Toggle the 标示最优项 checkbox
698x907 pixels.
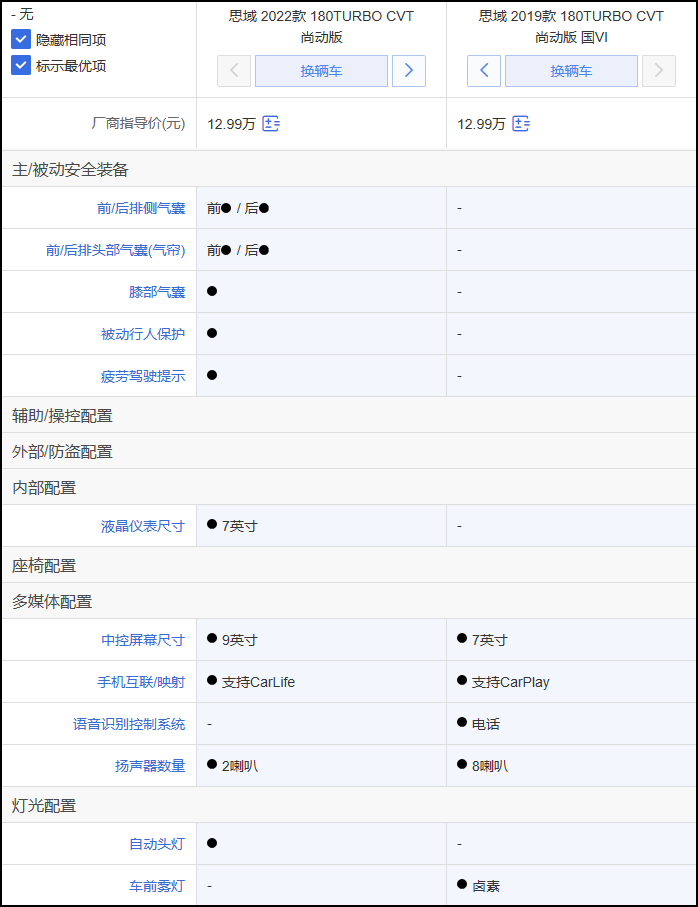[x=21, y=65]
